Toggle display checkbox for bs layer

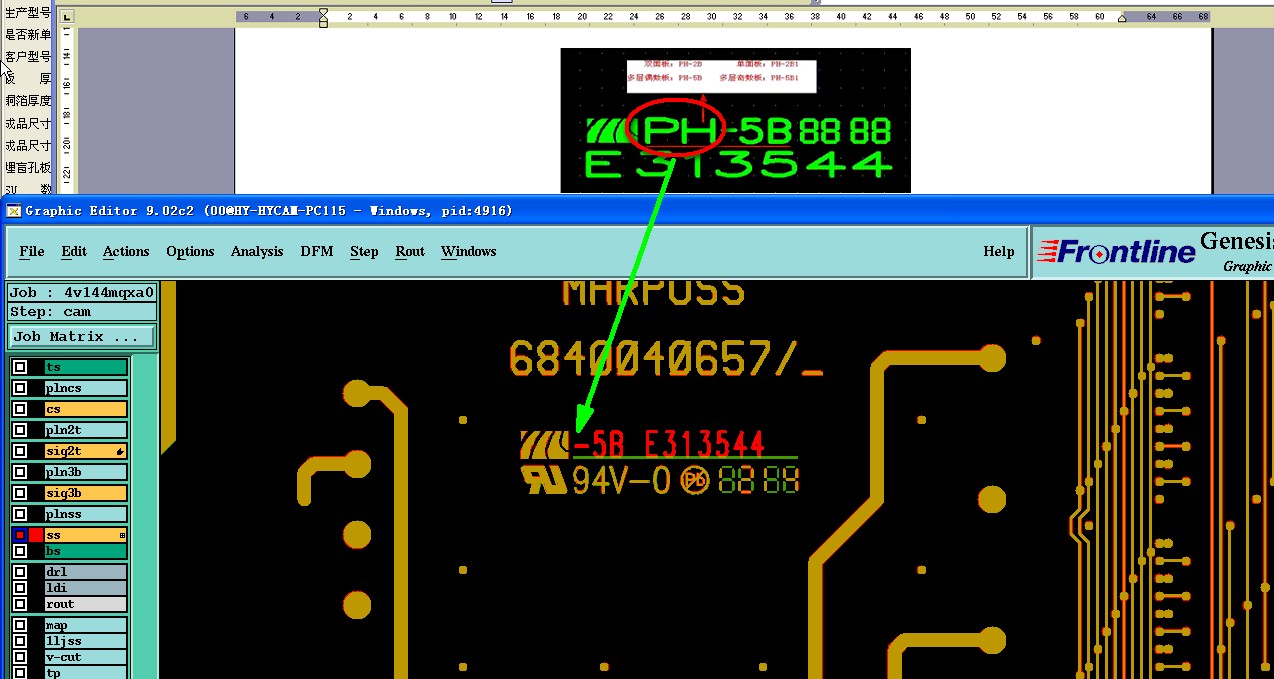click(x=20, y=551)
